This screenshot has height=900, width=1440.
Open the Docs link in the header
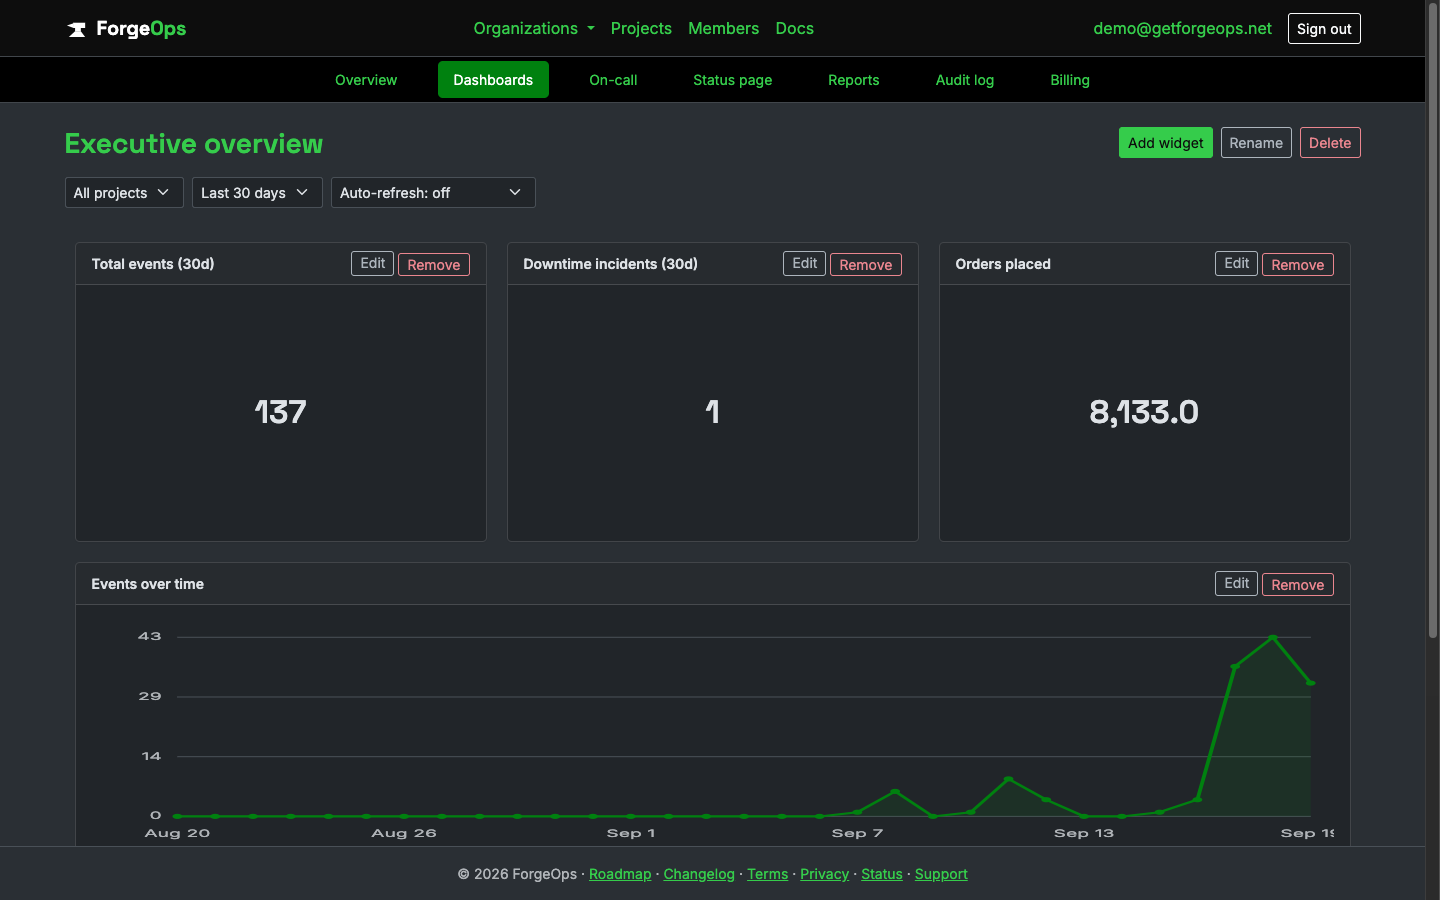[x=794, y=28]
